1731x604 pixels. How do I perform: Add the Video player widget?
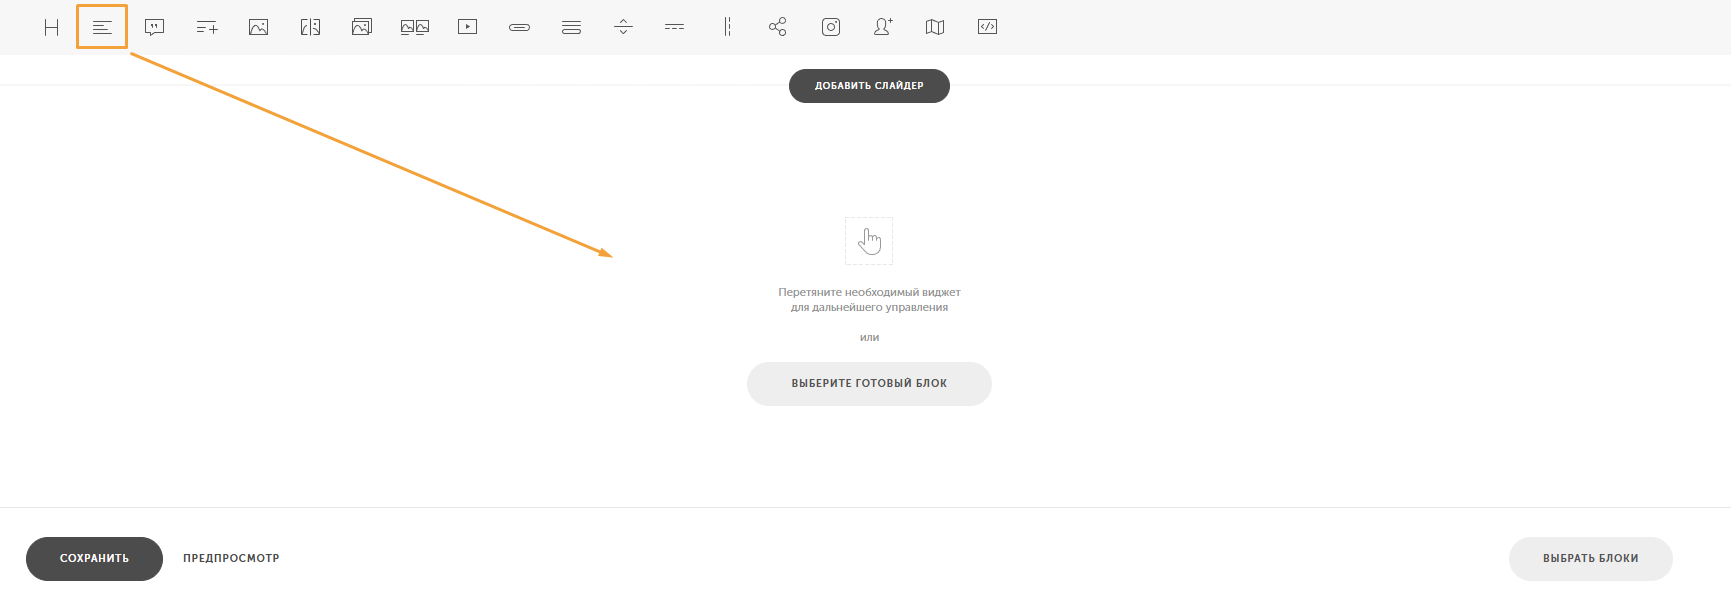click(467, 27)
